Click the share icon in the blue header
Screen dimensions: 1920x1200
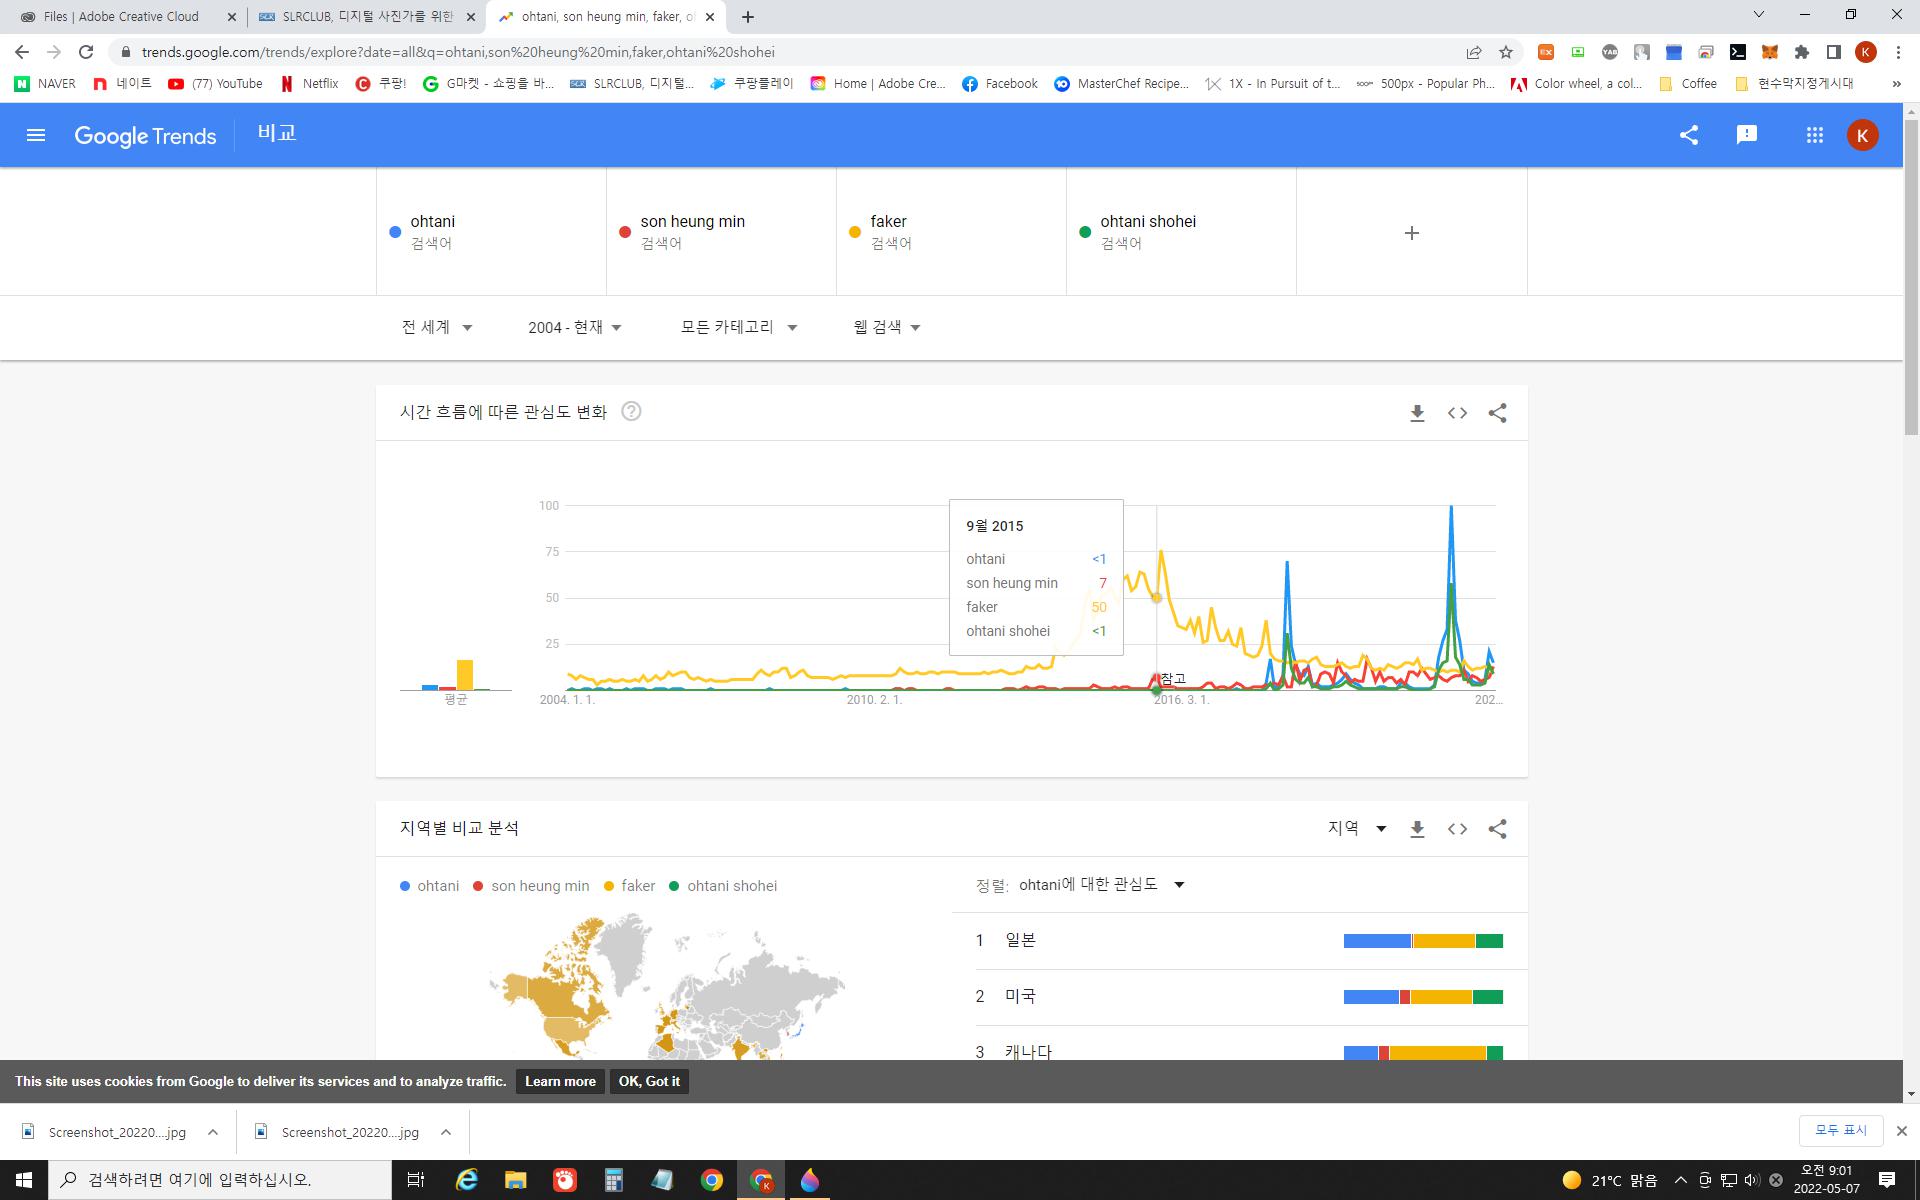(1689, 135)
